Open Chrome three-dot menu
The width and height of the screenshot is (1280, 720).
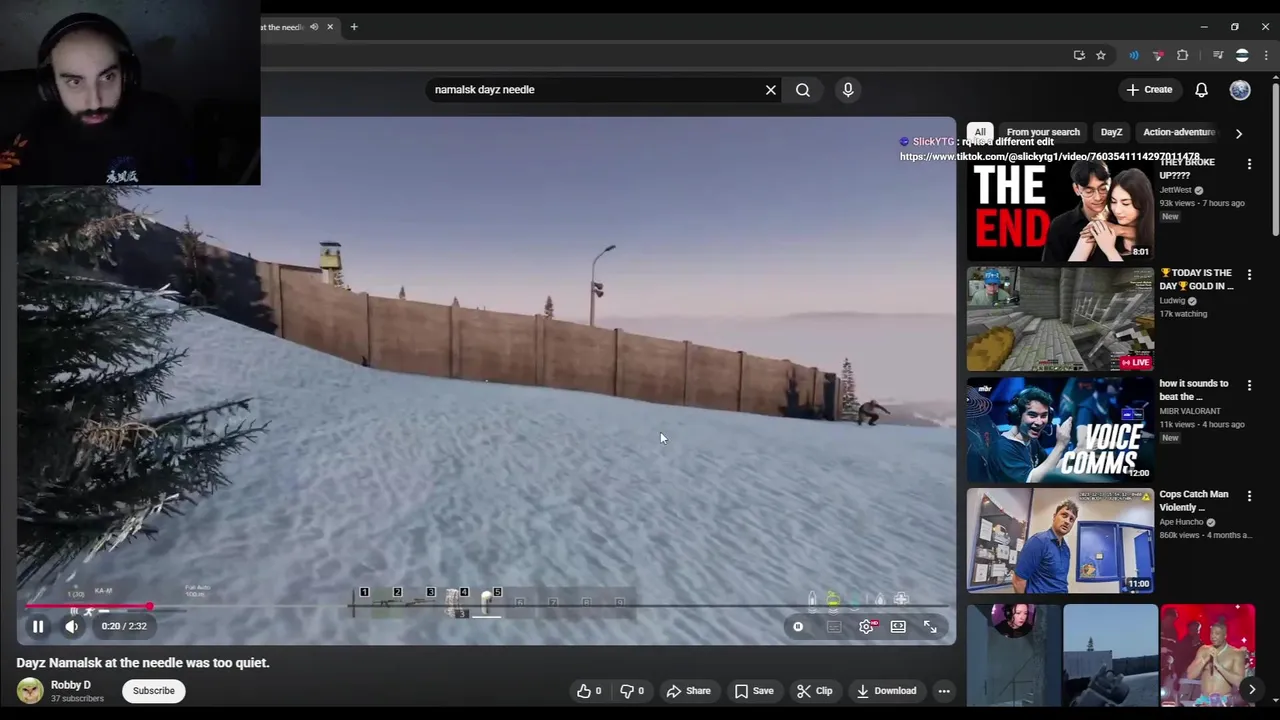click(x=1266, y=55)
